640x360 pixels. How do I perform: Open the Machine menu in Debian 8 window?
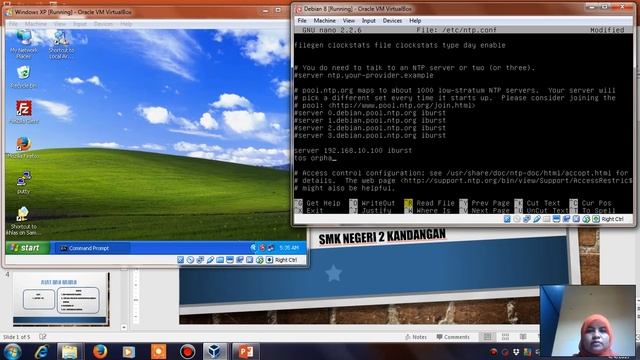(324, 20)
